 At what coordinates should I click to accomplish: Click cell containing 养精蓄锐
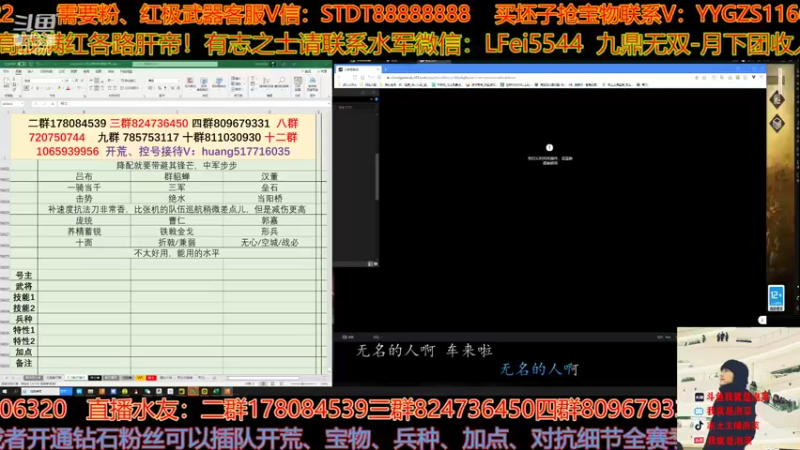[84, 231]
